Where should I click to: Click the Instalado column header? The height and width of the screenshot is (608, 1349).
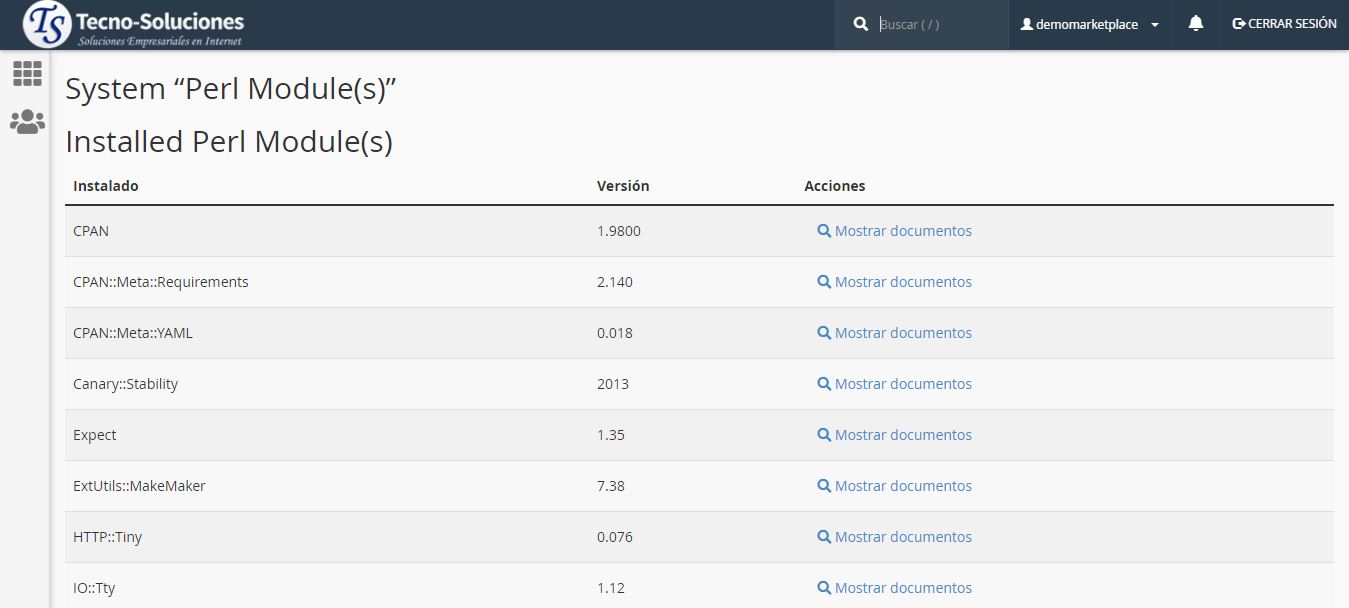pyautogui.click(x=106, y=186)
